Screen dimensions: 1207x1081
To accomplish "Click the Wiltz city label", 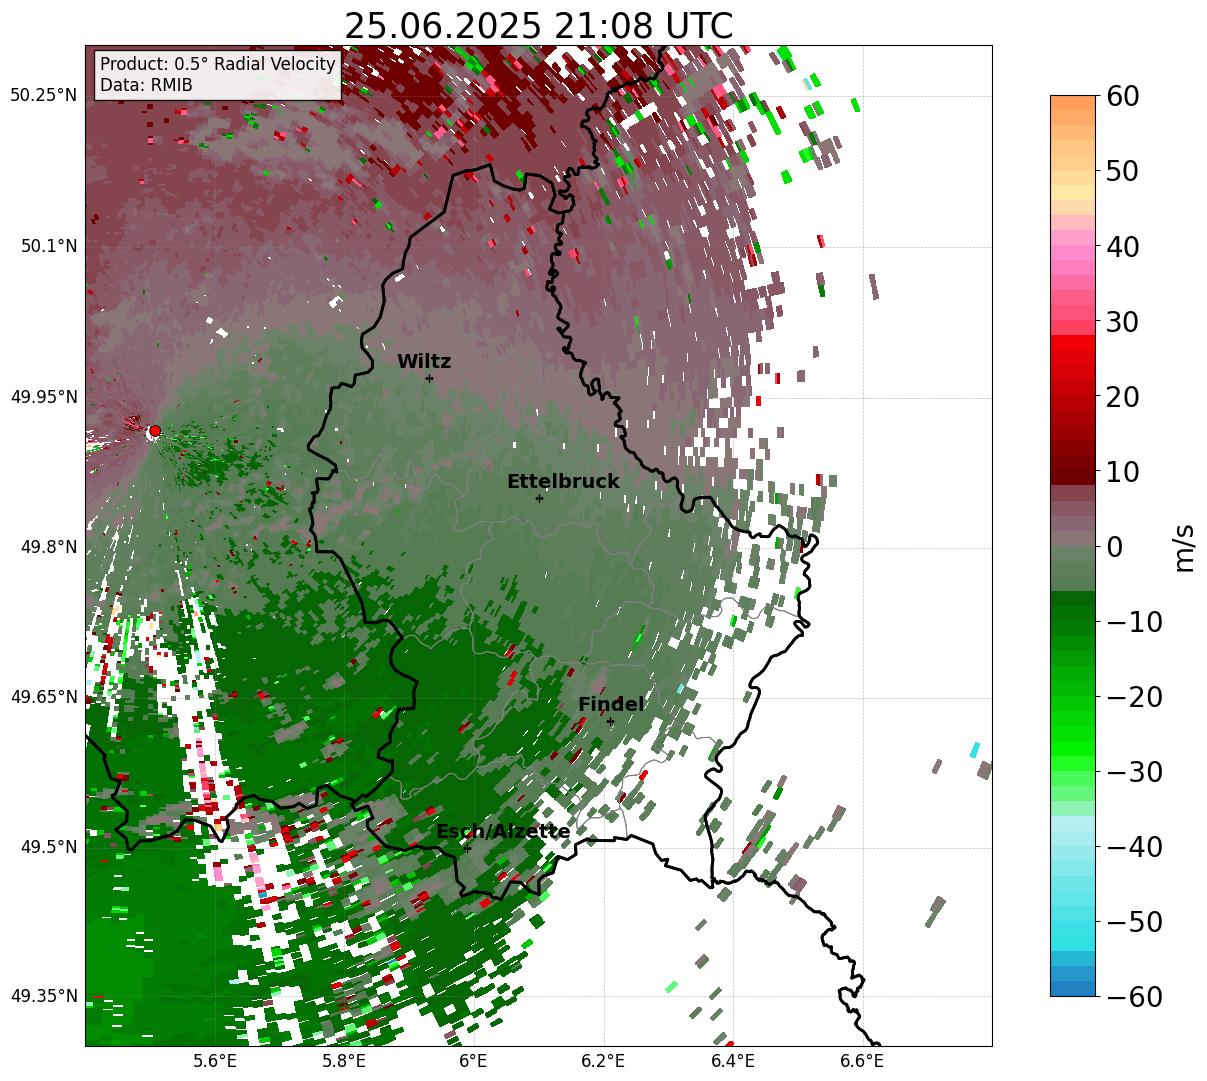I will [x=424, y=362].
